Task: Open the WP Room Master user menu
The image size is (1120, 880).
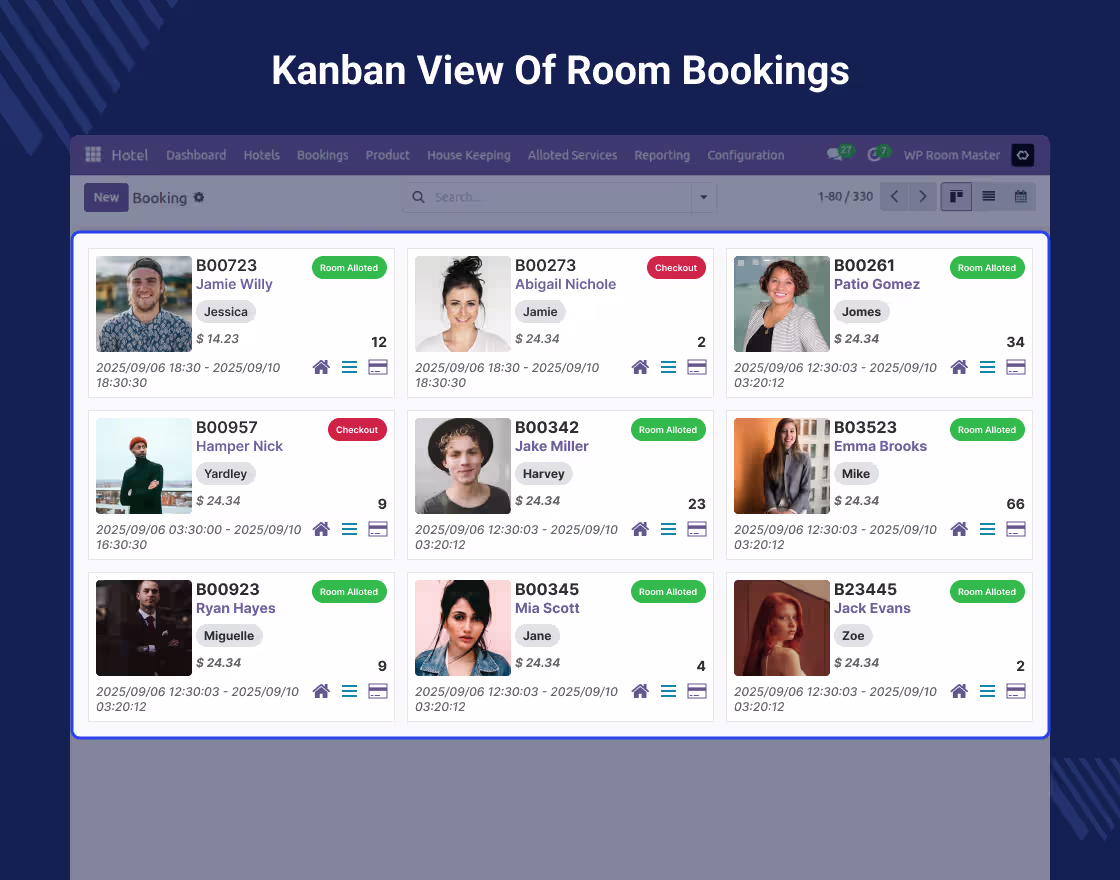Action: pos(951,155)
